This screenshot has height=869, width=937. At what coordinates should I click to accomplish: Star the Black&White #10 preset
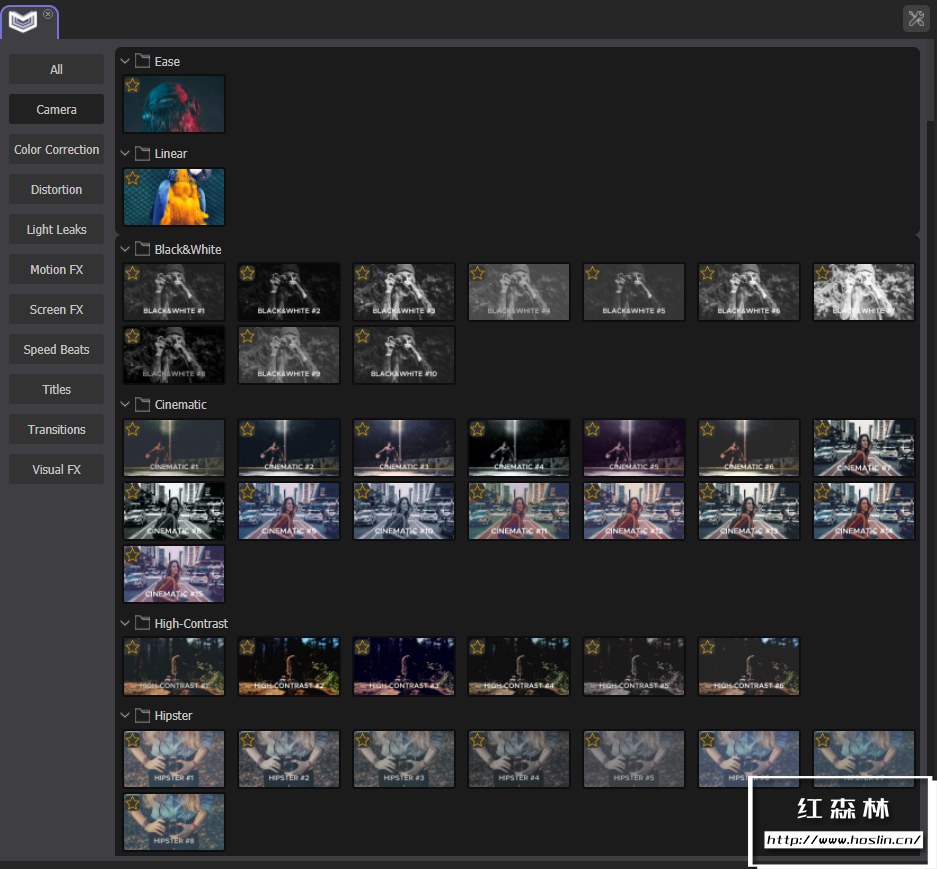[363, 336]
